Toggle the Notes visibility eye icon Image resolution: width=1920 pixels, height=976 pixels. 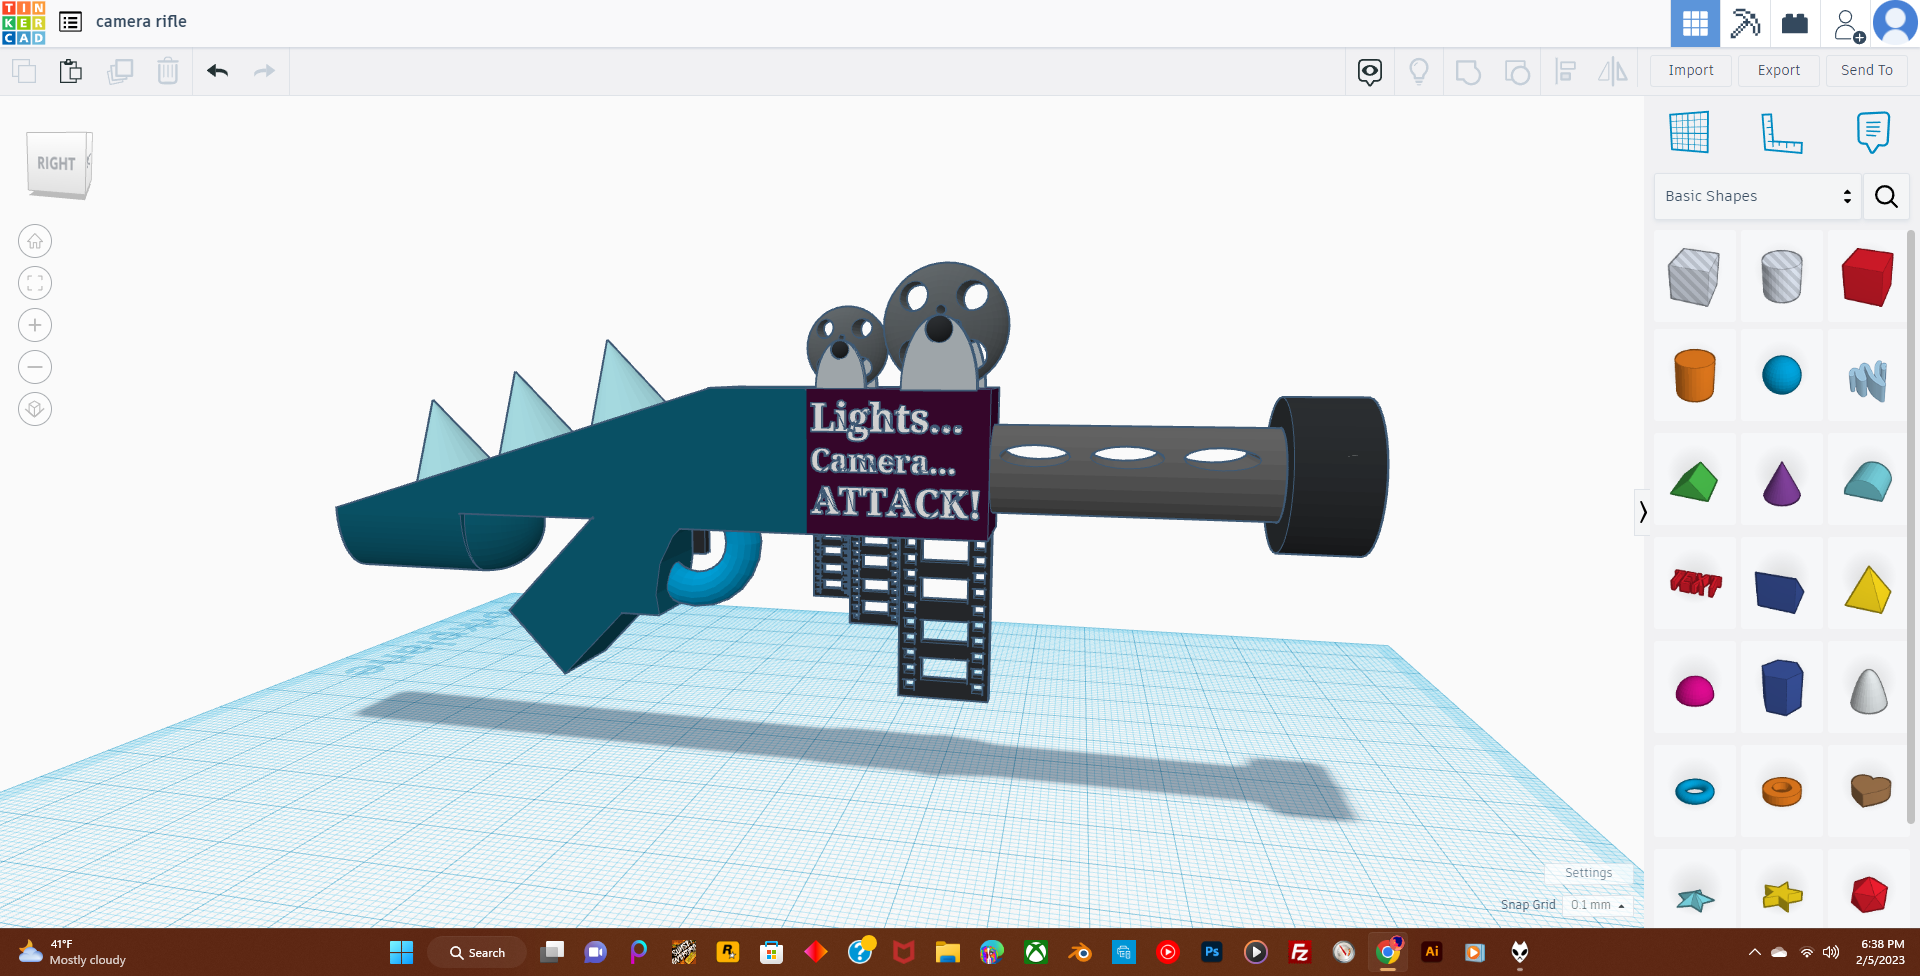[x=1370, y=71]
